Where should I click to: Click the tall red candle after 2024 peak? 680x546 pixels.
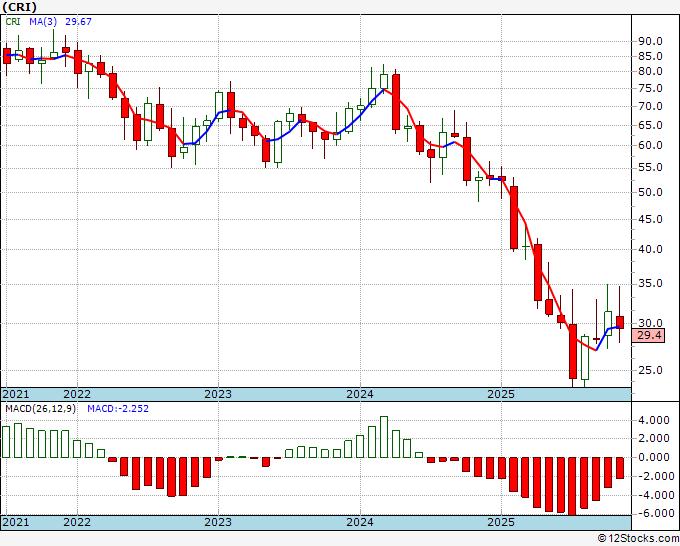(x=396, y=102)
